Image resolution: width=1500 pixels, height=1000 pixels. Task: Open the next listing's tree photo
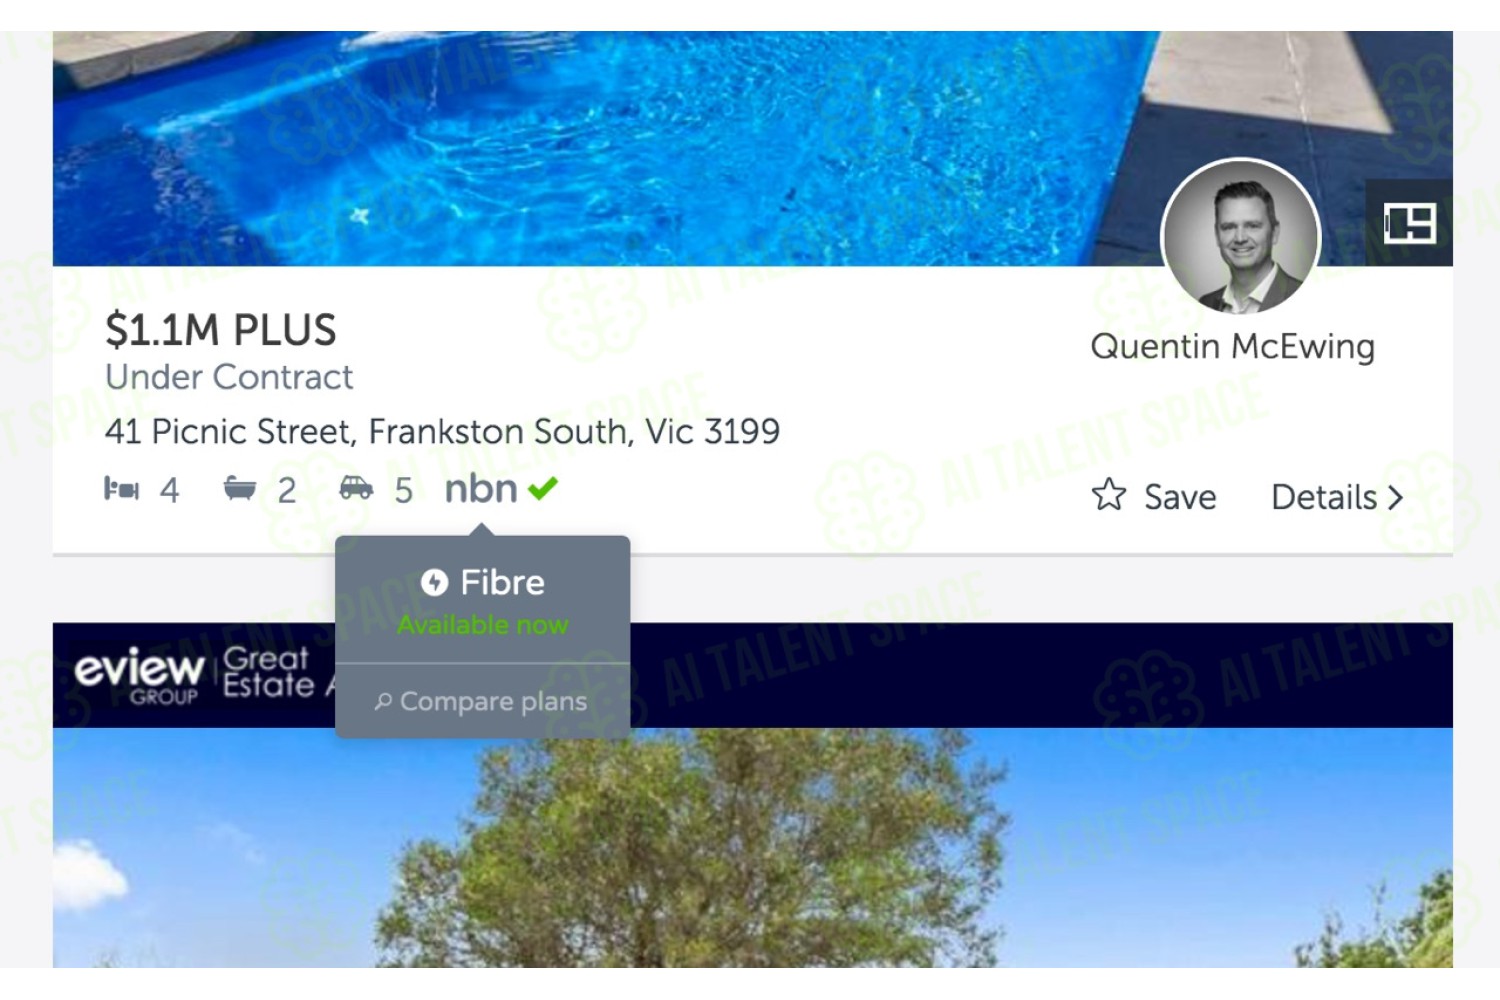coord(752,847)
